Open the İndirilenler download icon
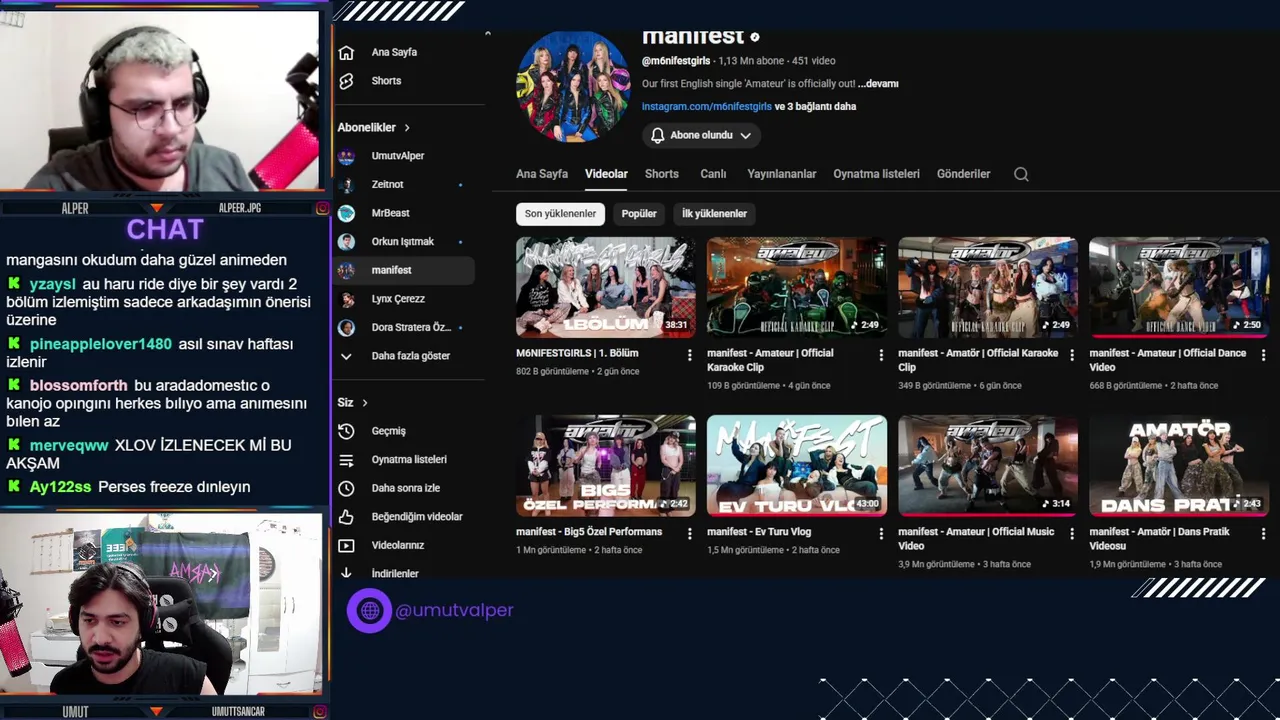This screenshot has width=1280, height=720. [346, 574]
